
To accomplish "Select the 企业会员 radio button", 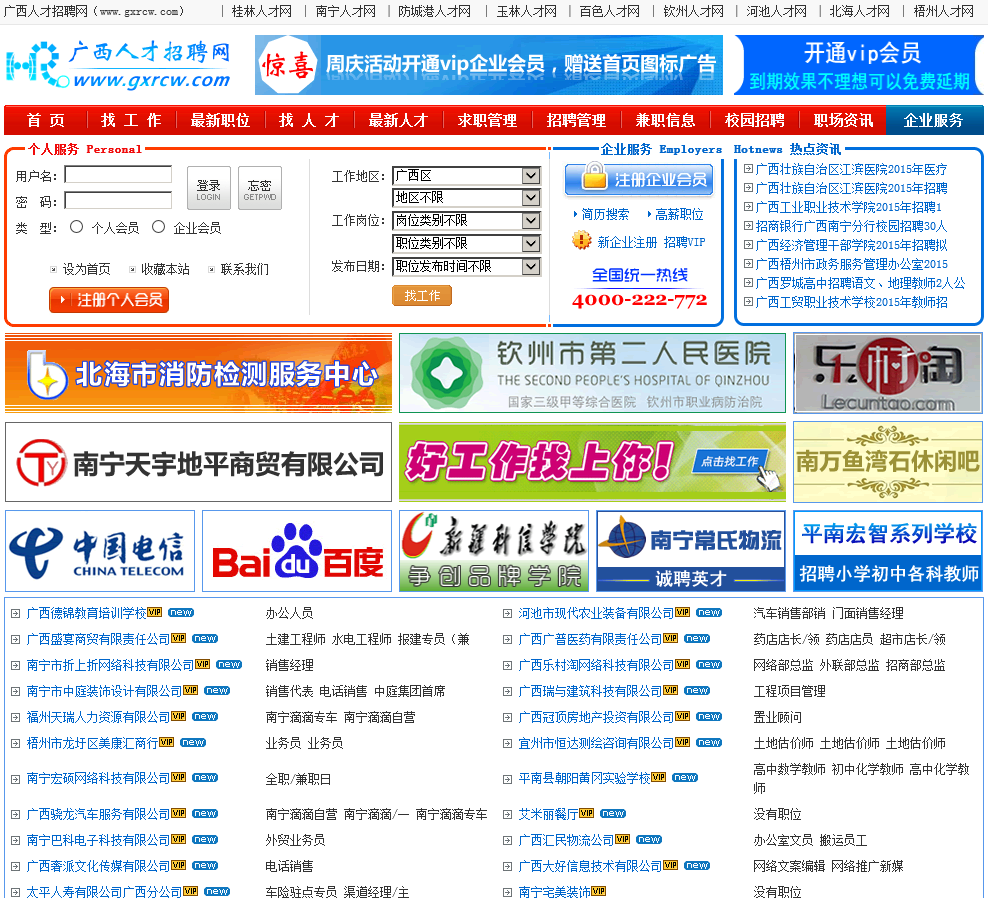I will point(158,226).
